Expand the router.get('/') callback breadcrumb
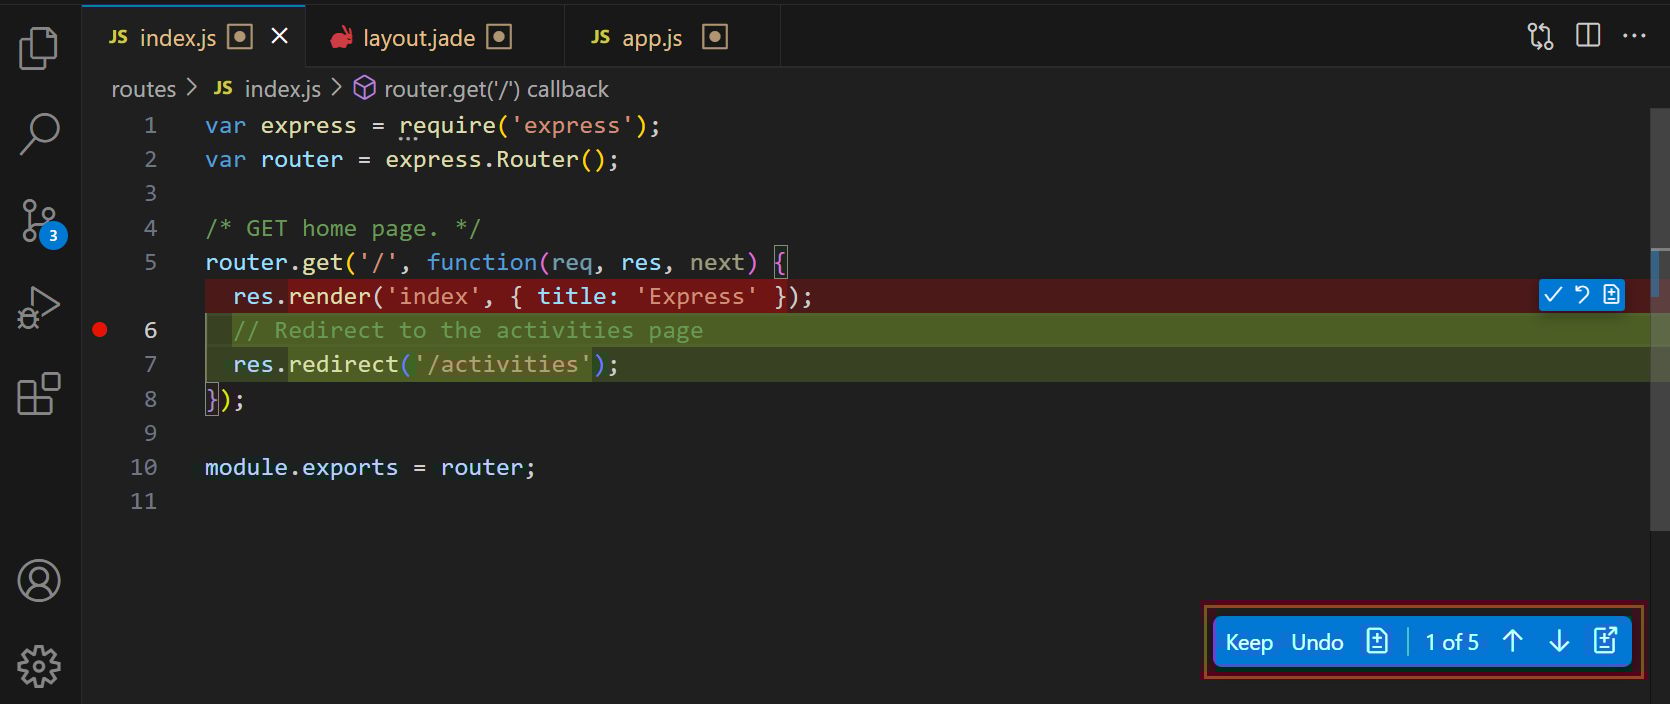This screenshot has height=704, width=1670. 495,89
